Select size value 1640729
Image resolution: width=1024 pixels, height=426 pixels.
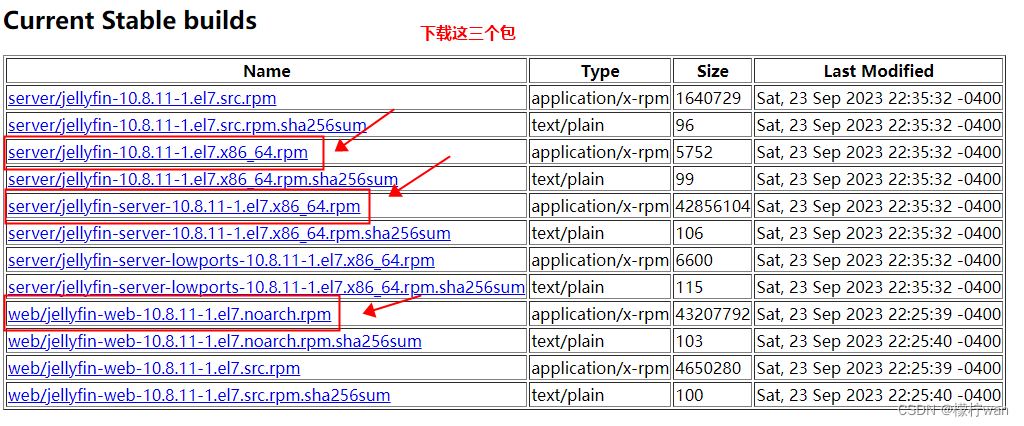(x=709, y=99)
